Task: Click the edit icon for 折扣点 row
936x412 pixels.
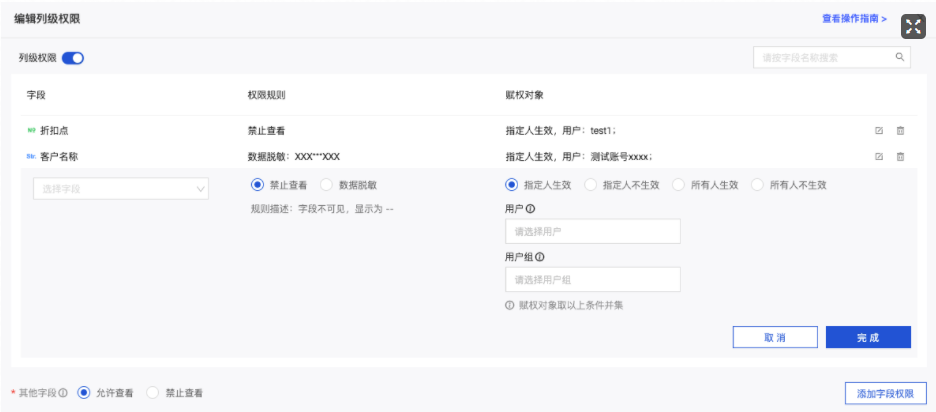Action: point(879,130)
